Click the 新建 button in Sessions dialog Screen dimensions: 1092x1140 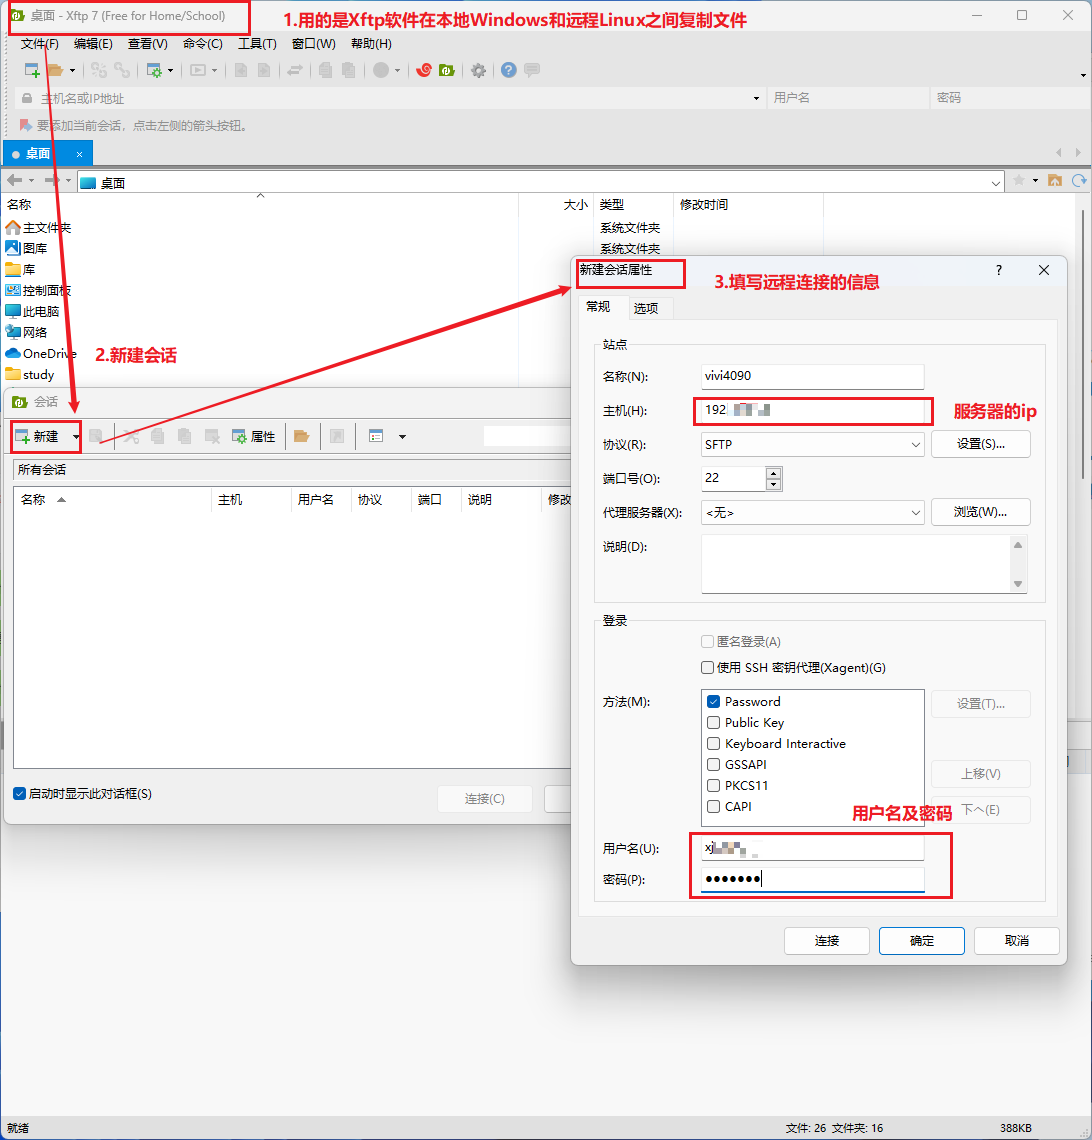pos(38,436)
